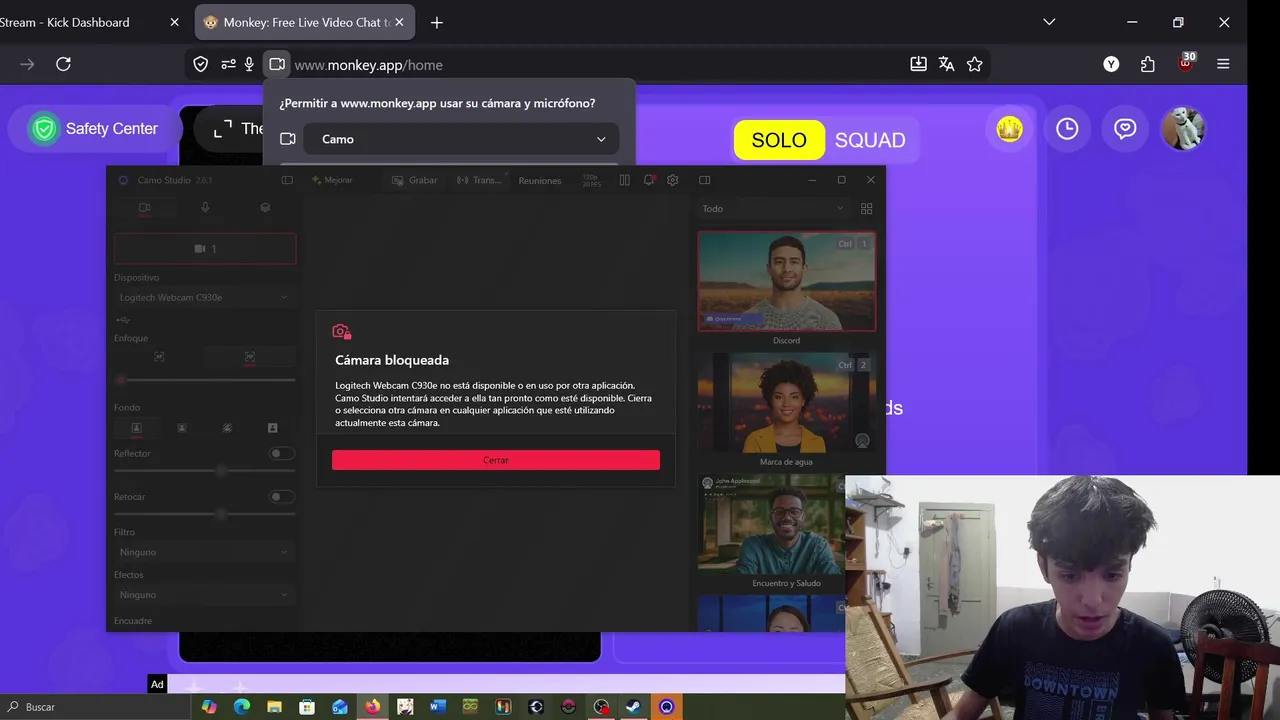Enable the Reflector toggle
The width and height of the screenshot is (1280, 720).
click(282, 454)
